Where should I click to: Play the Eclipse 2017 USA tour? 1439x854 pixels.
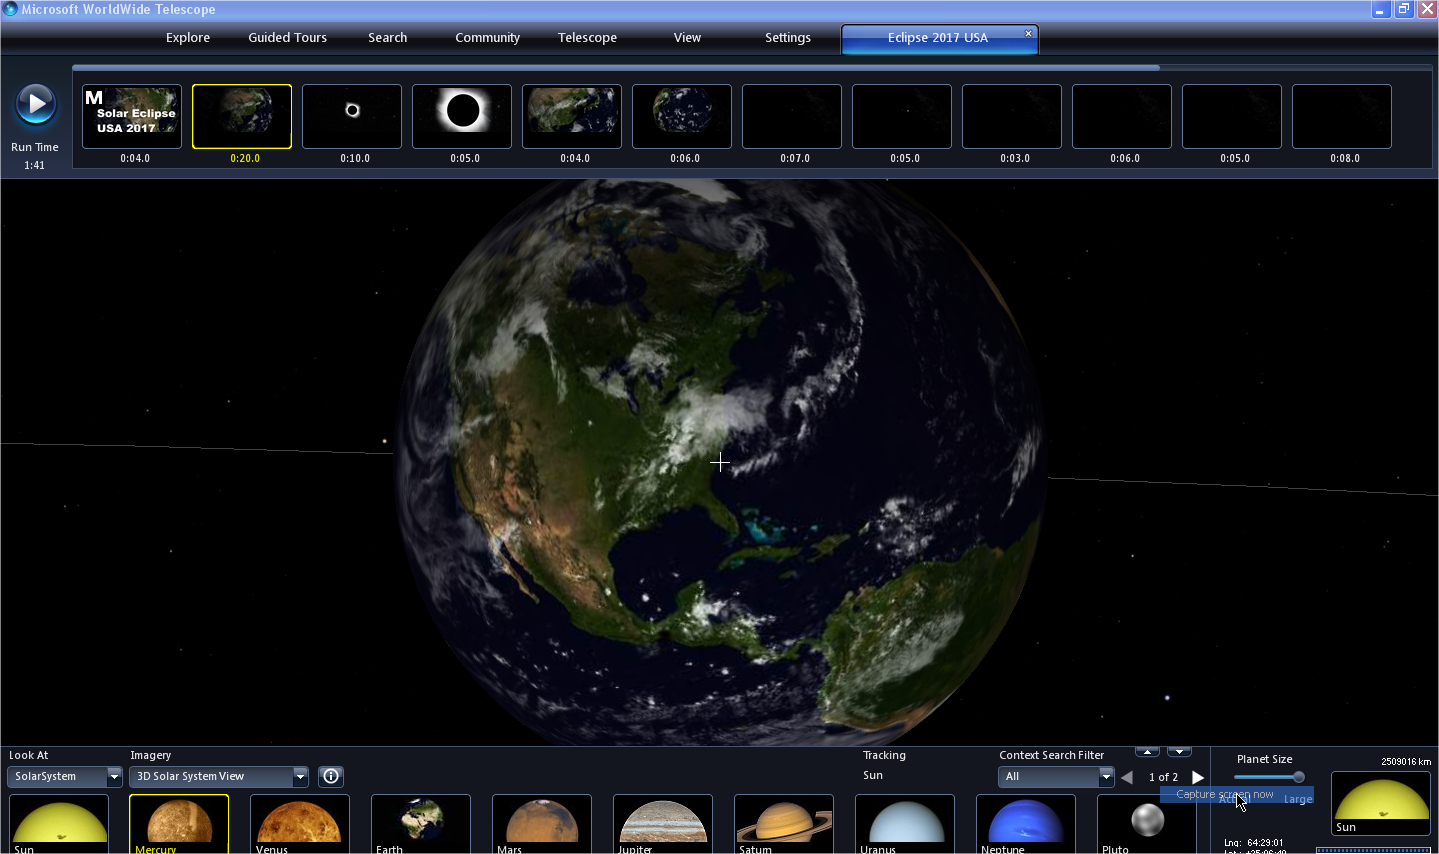36,104
